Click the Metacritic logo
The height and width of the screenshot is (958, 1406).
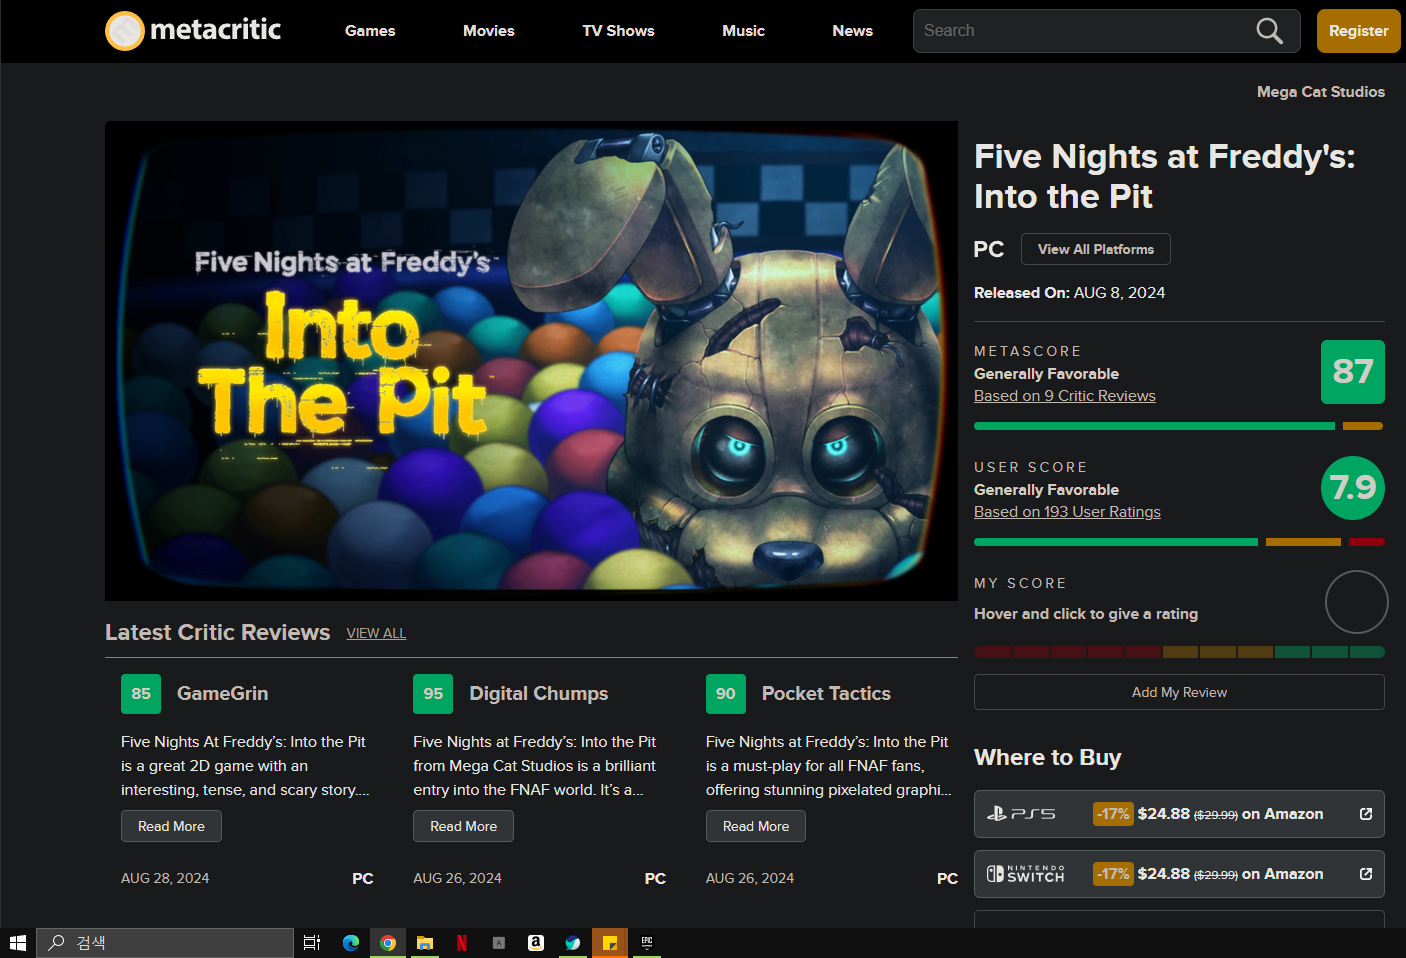[193, 30]
